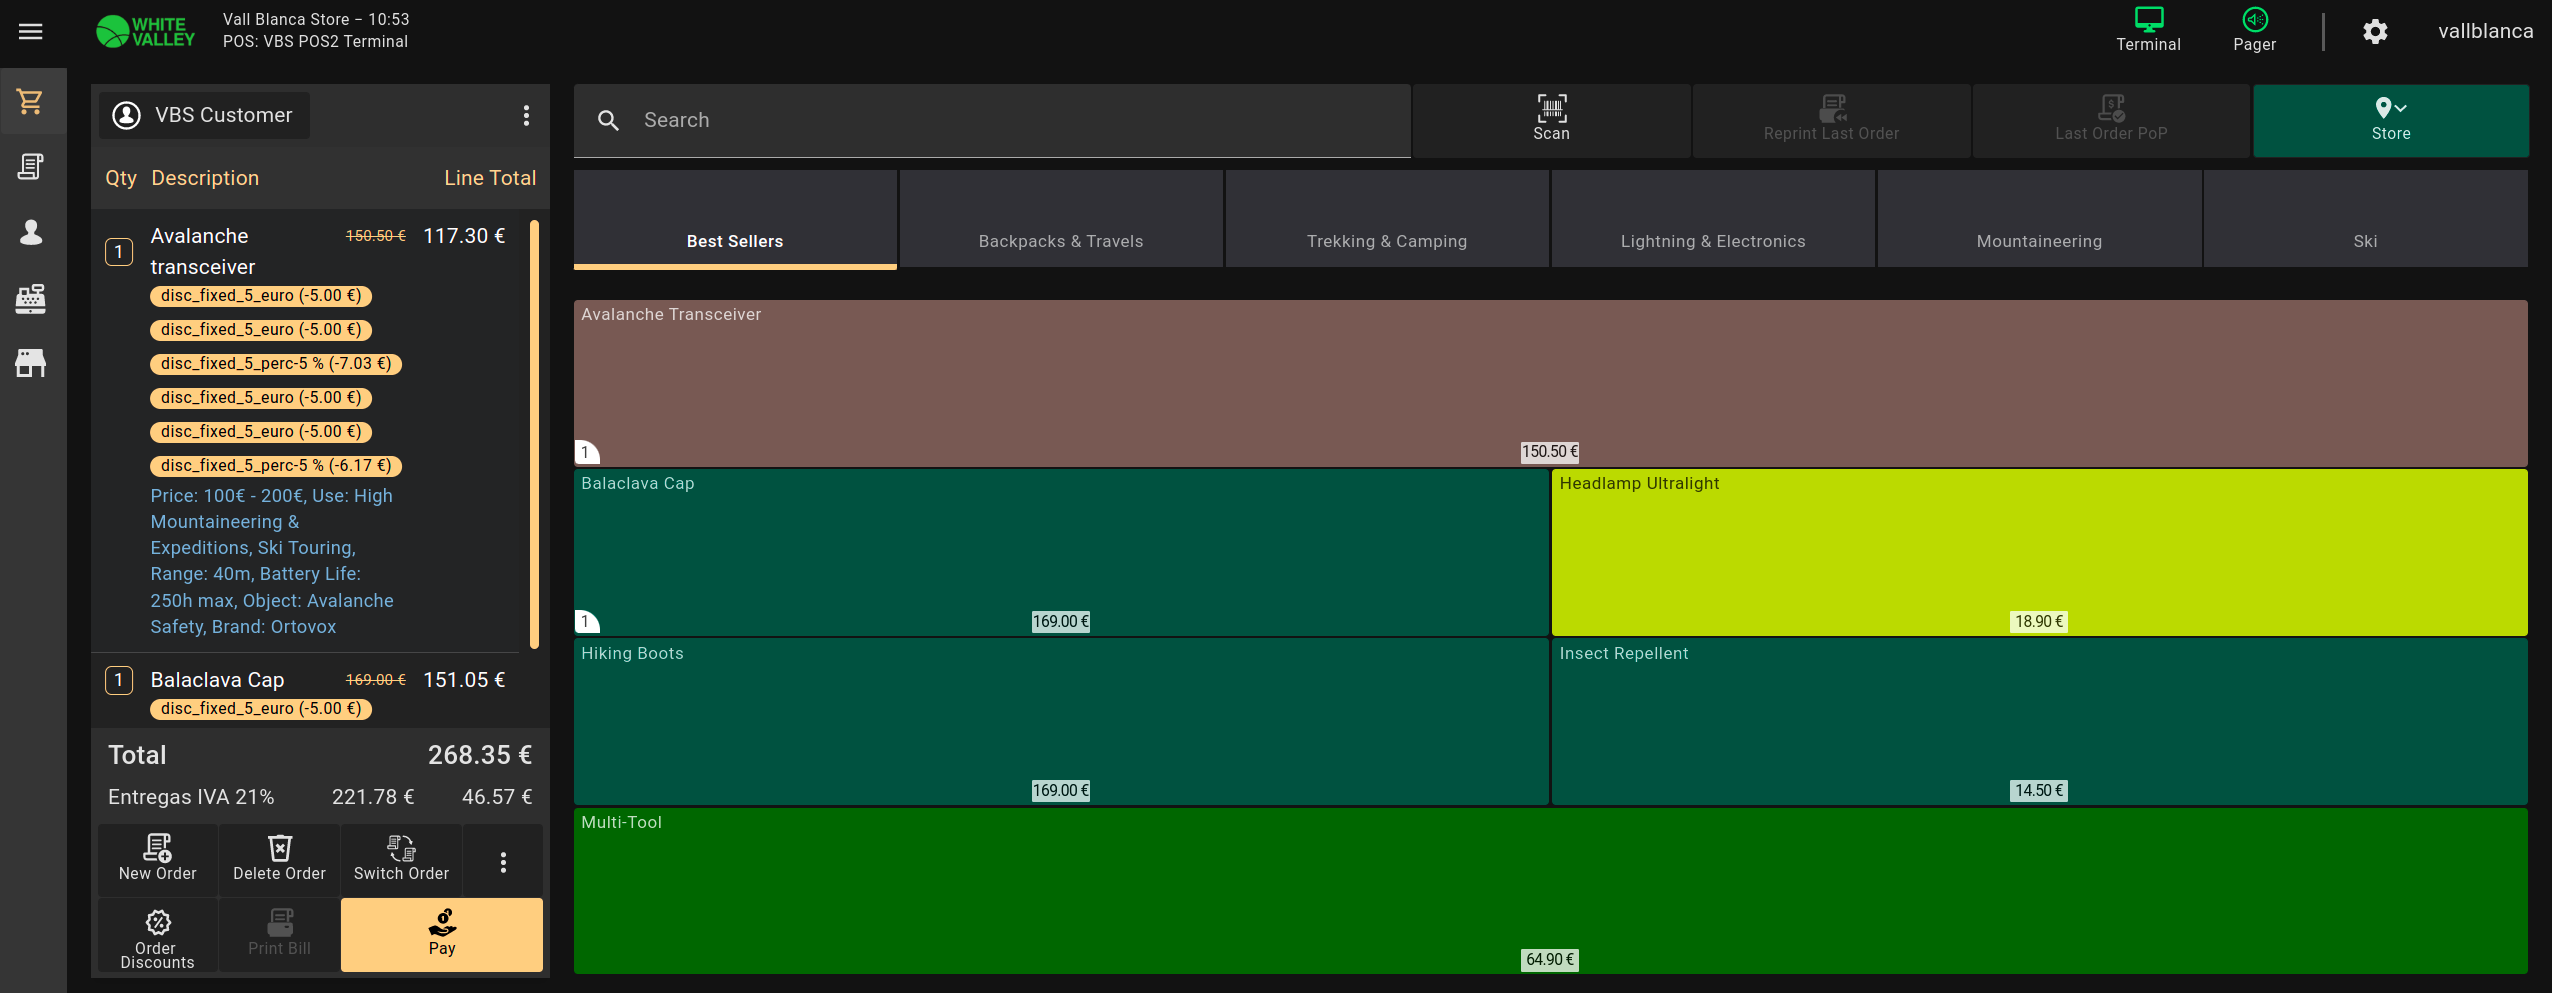2552x993 pixels.
Task: Open the store front sidebar icon
Action: pyautogui.click(x=31, y=363)
